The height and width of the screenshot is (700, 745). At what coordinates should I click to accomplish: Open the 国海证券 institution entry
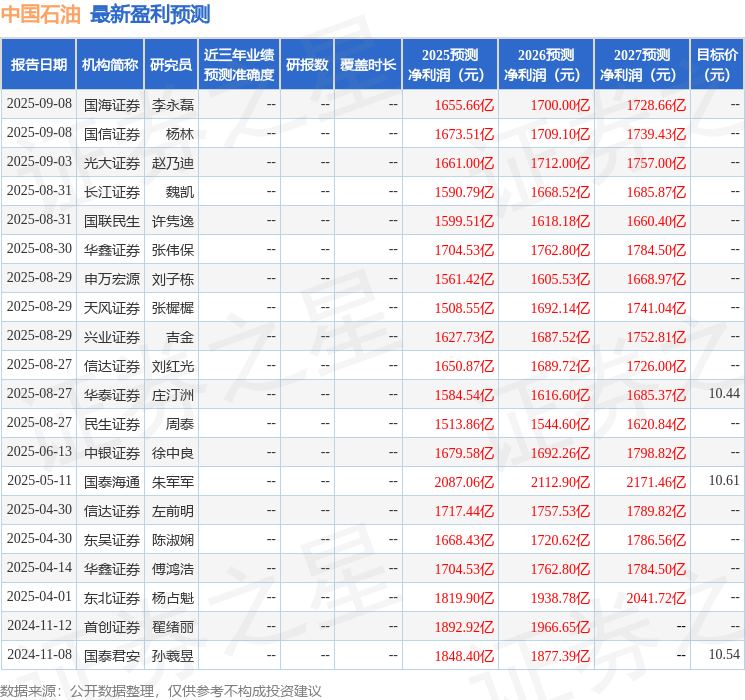(x=110, y=104)
